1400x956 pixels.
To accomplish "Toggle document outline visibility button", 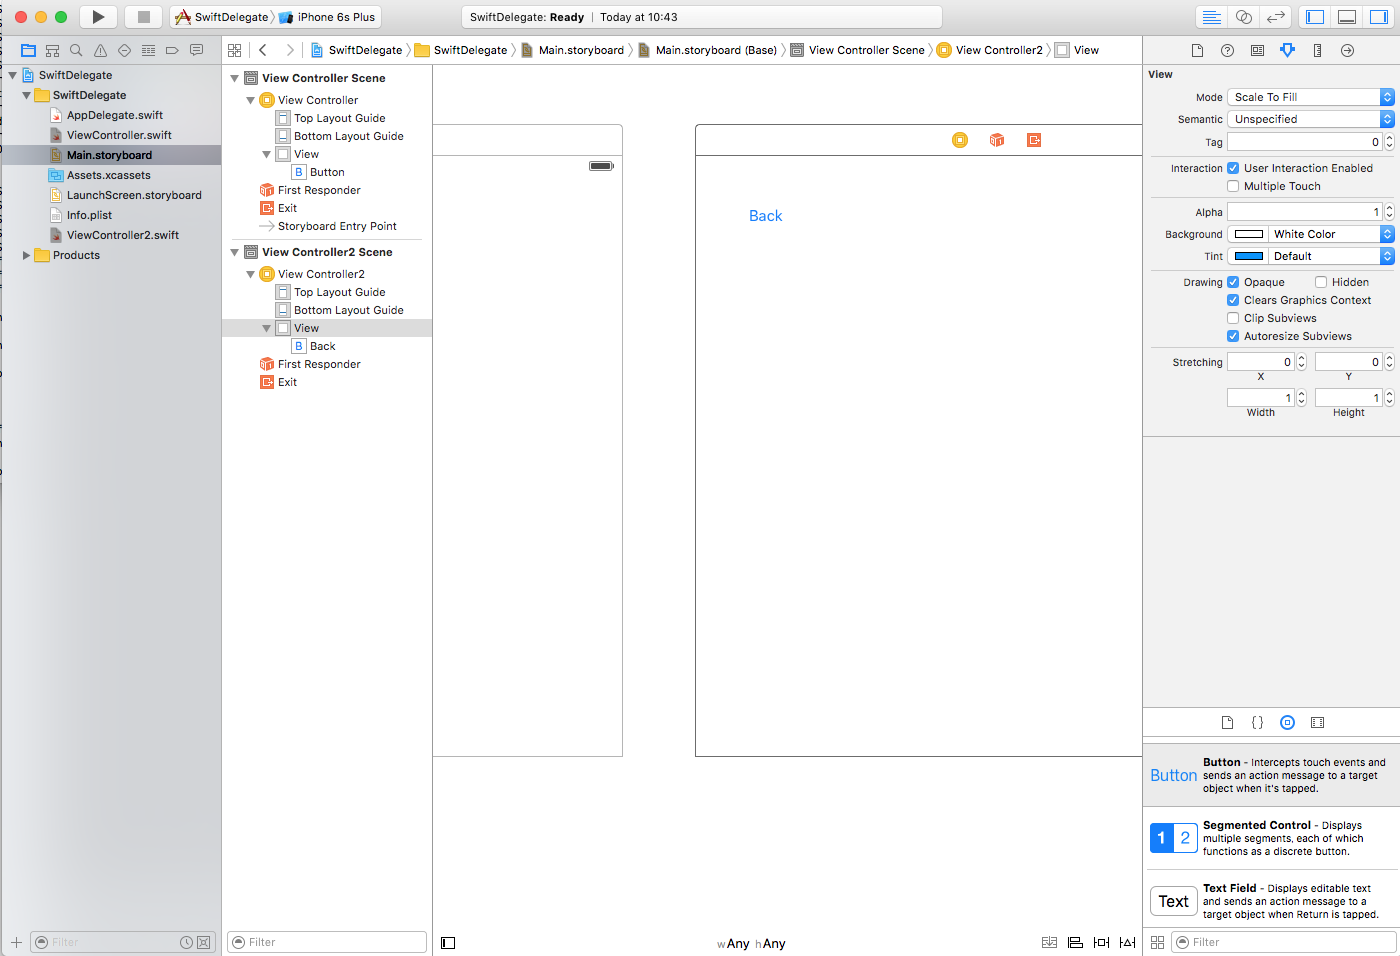I will coord(448,942).
